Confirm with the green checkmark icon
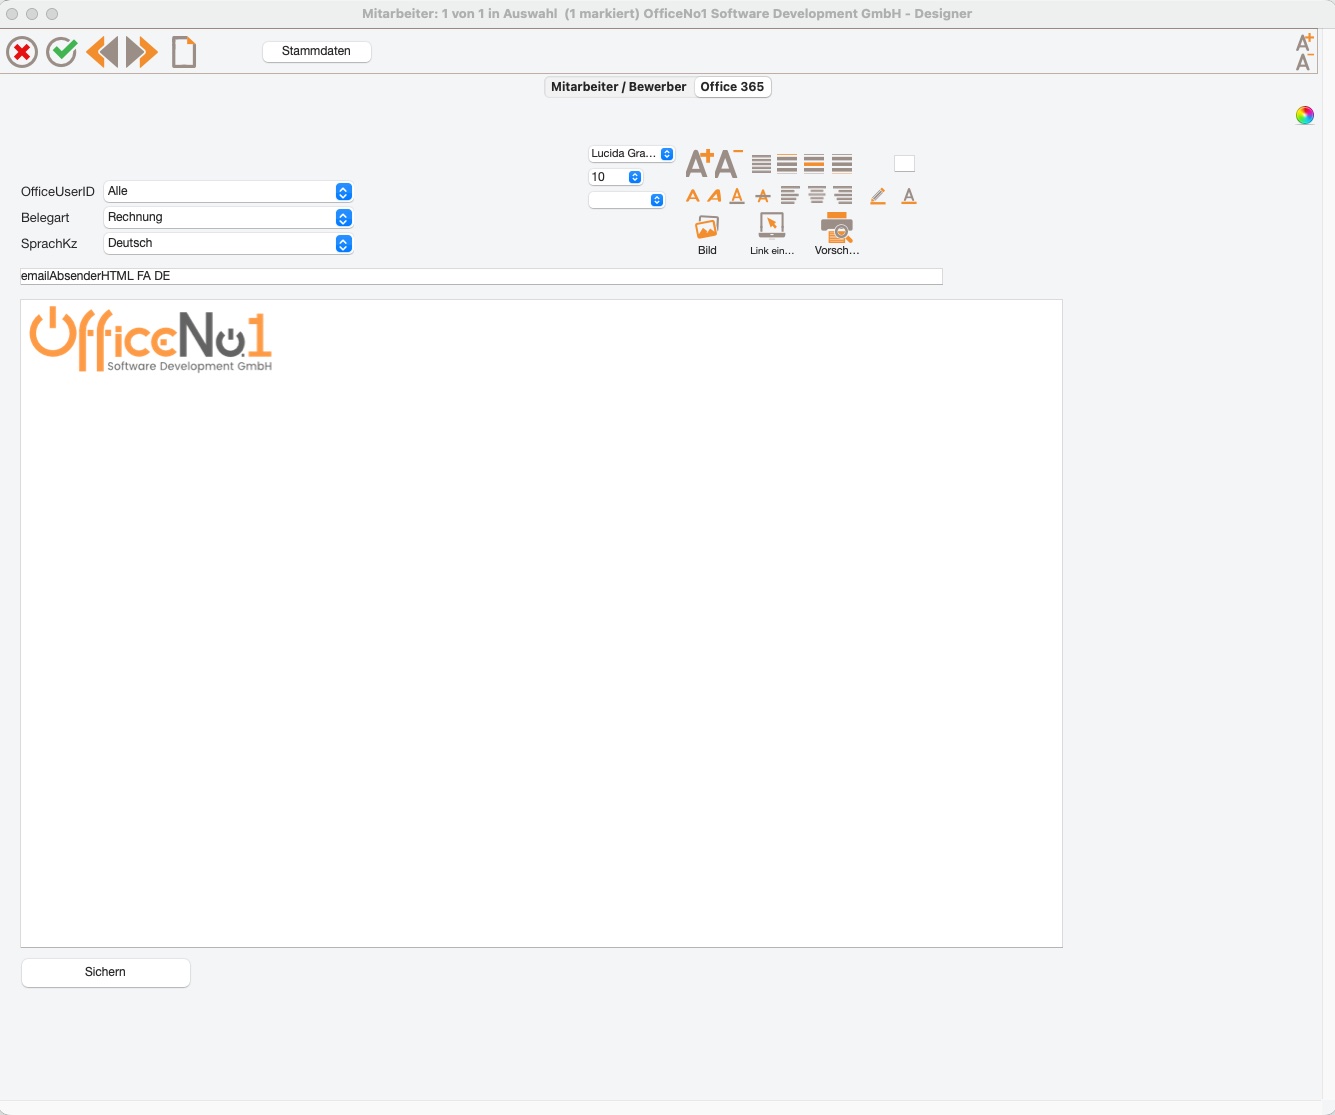 [x=62, y=52]
